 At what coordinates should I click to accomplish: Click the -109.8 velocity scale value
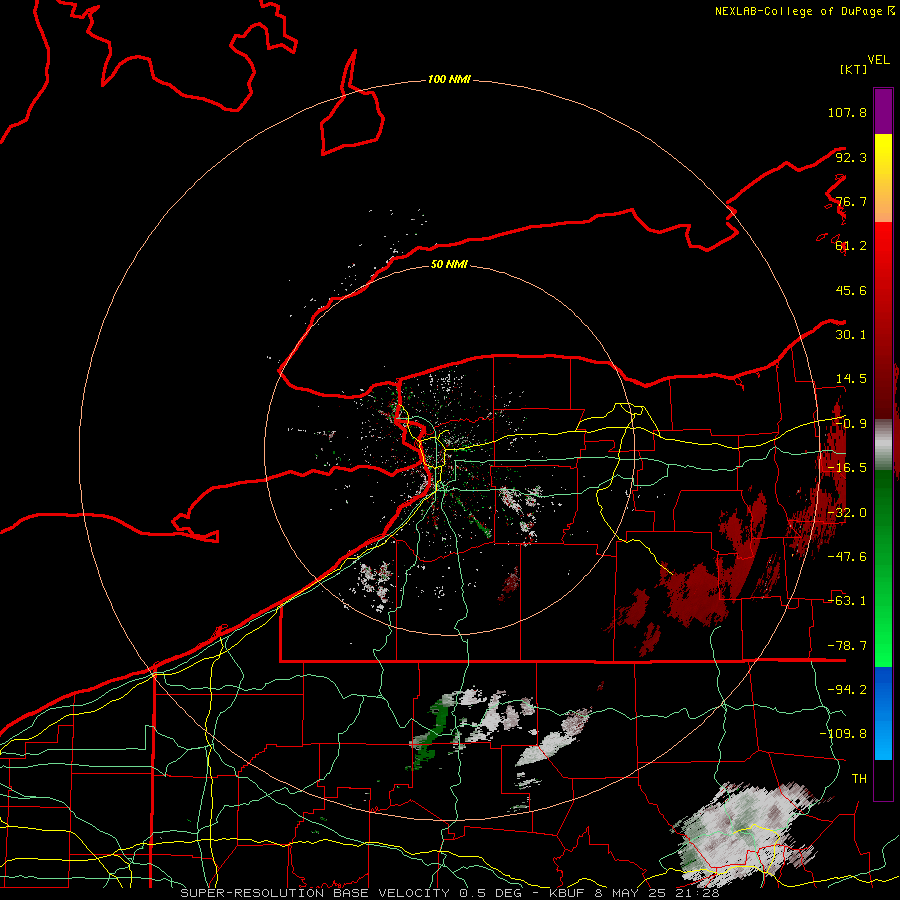tap(843, 734)
